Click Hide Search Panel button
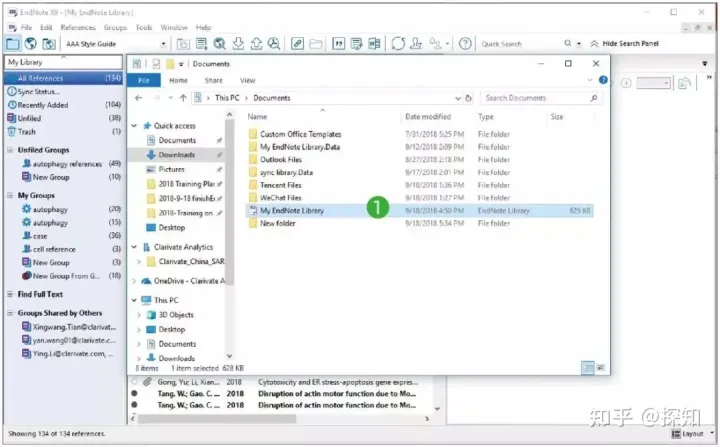 [x=624, y=44]
